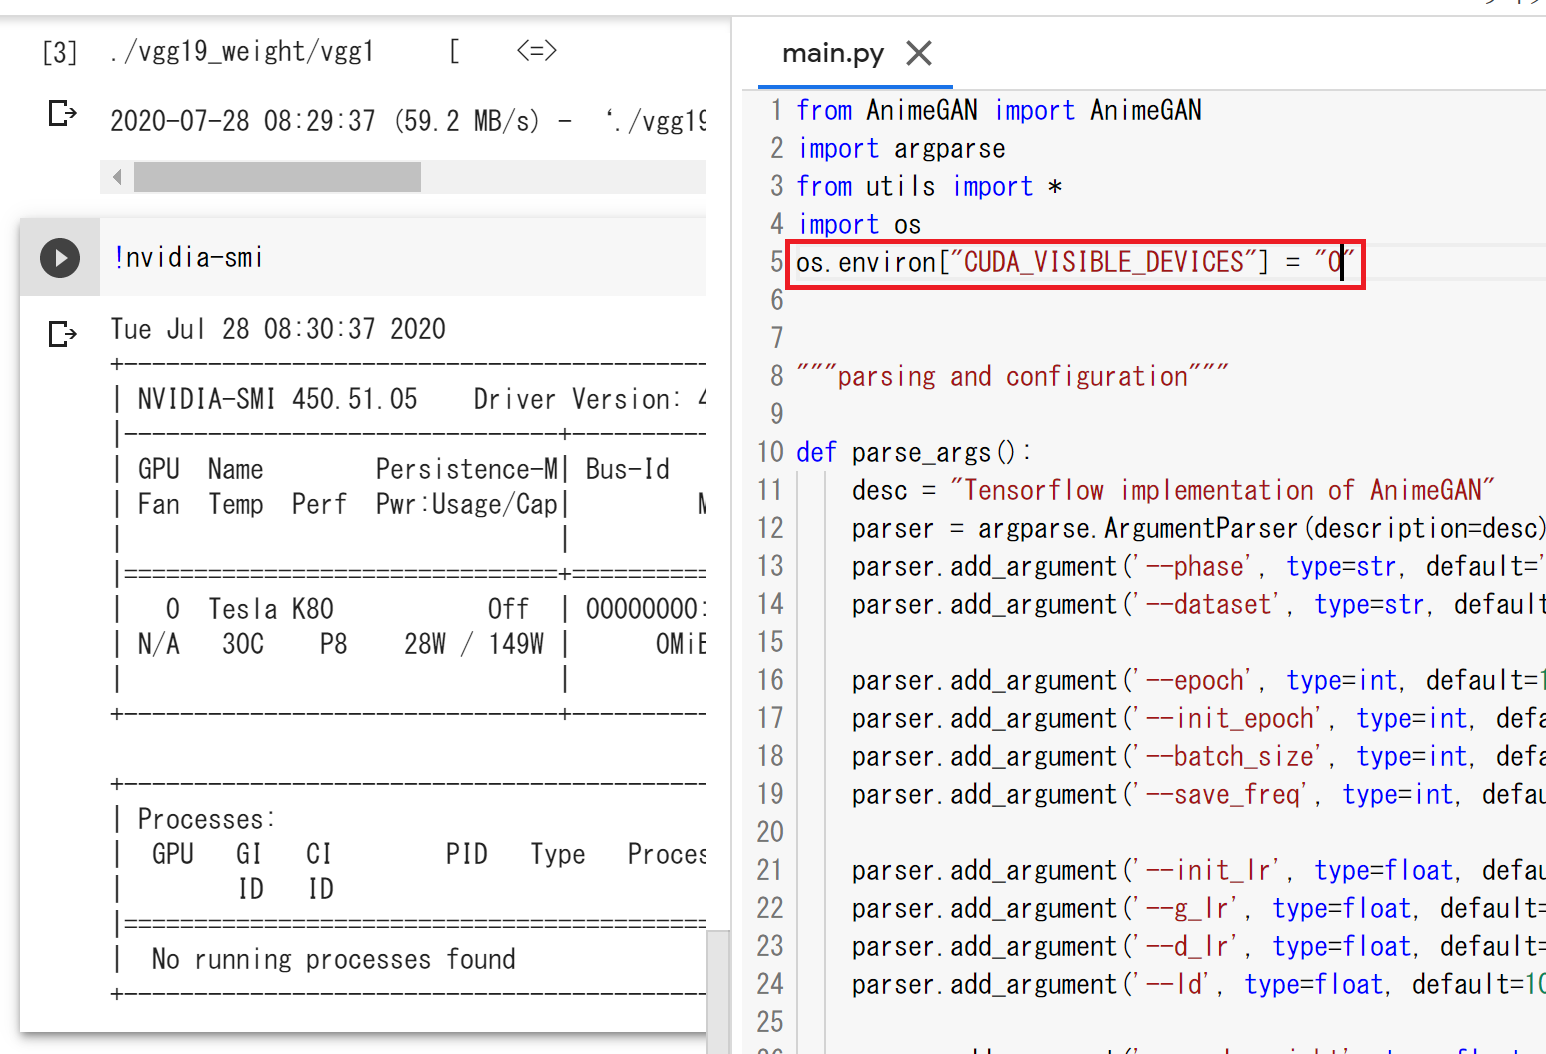Screen dimensions: 1546x1054
Task: Place cursor on the CUDA_VISIBLE_DEVICES line
Action: coord(1070,263)
